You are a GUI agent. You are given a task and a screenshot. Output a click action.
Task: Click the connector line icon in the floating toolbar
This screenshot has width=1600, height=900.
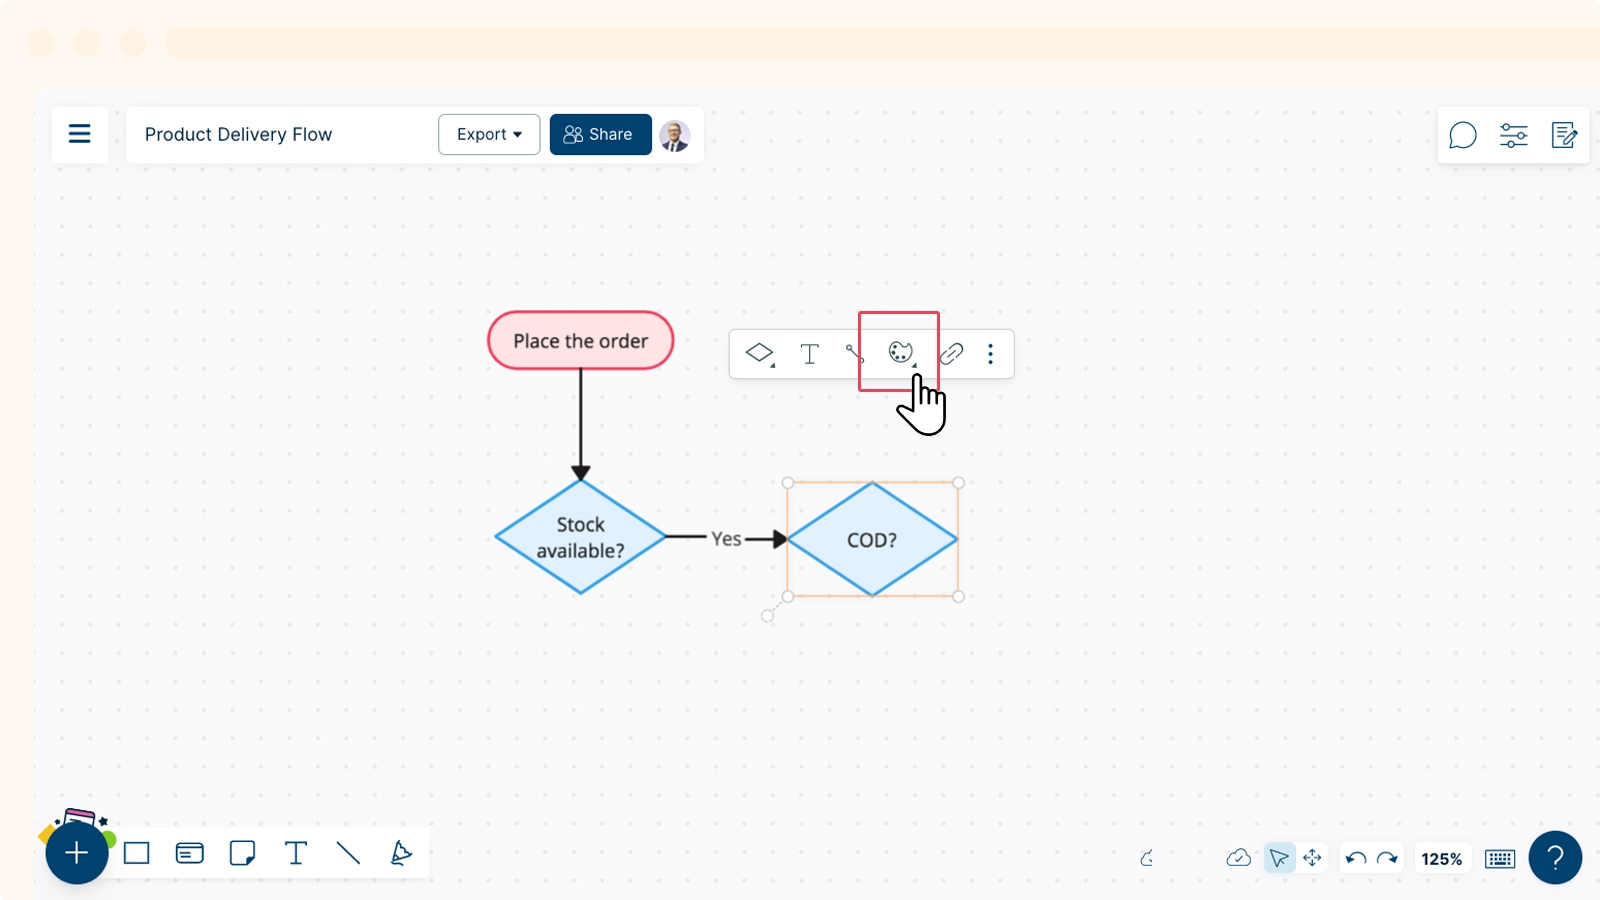pyautogui.click(x=854, y=354)
